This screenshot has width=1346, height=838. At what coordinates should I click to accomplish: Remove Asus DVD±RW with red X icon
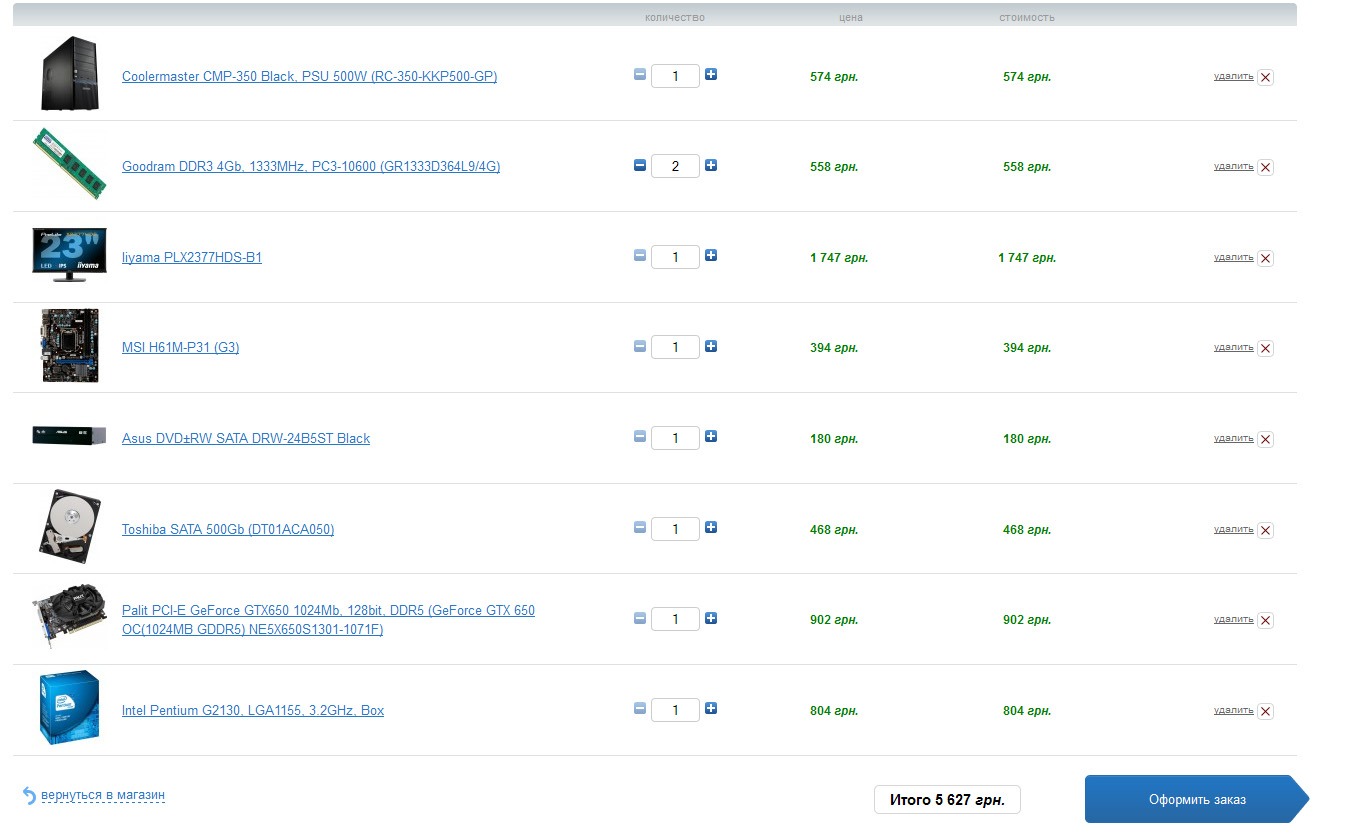pyautogui.click(x=1265, y=439)
